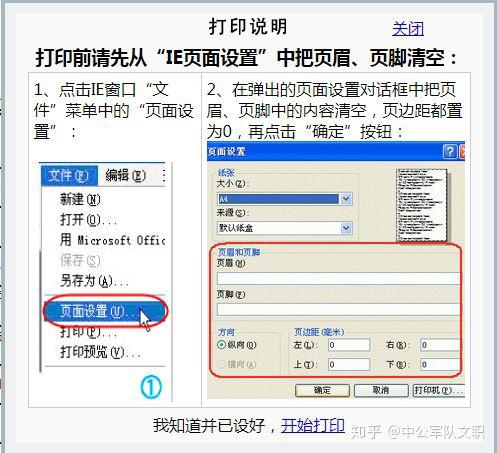Click the 默认纸盒 source combo box

click(284, 228)
